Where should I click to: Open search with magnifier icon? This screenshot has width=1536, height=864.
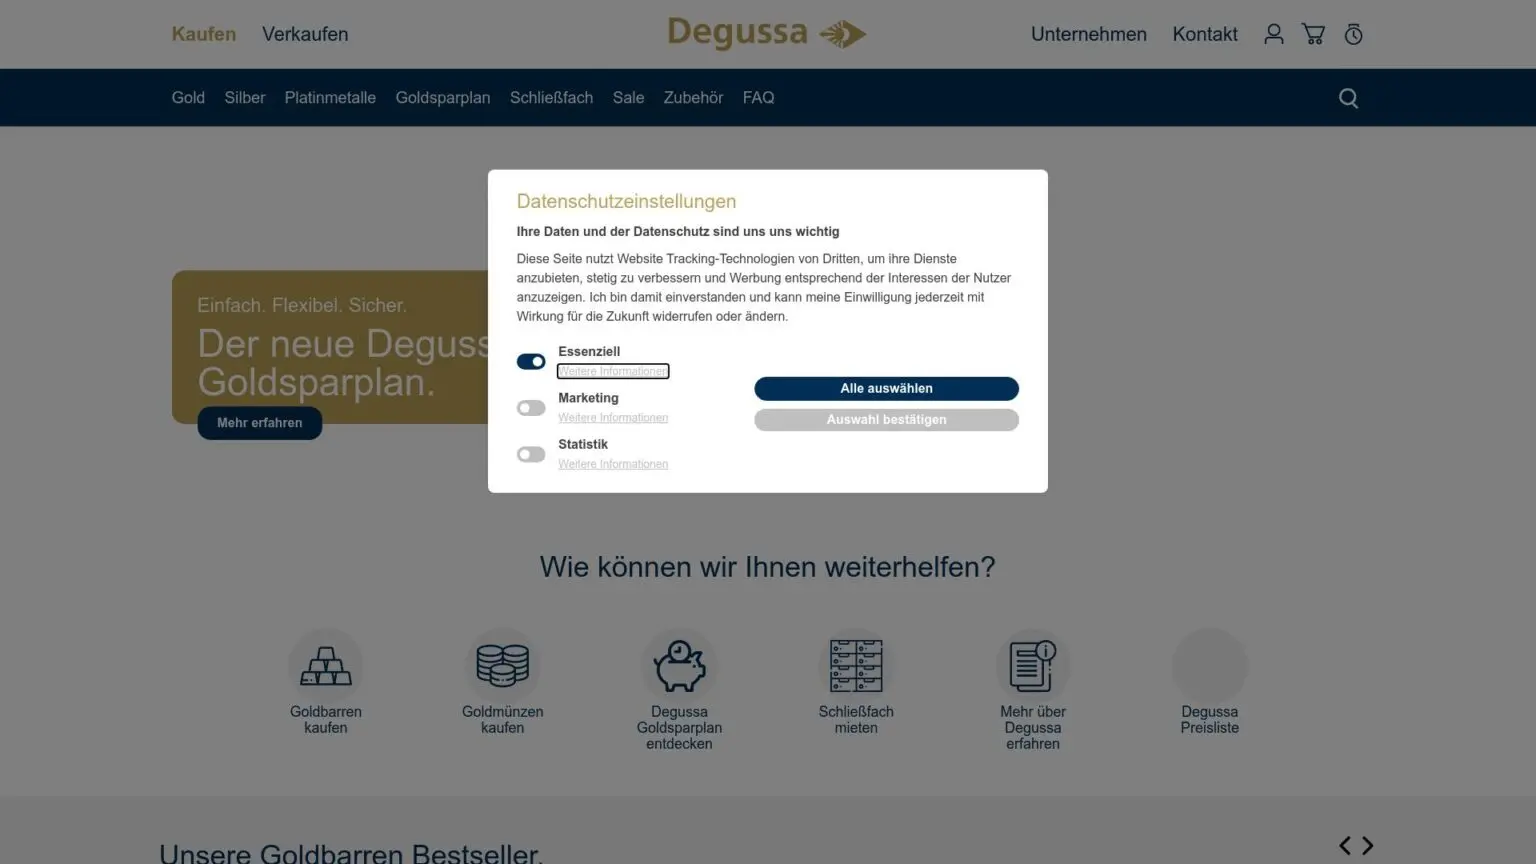coord(1348,98)
